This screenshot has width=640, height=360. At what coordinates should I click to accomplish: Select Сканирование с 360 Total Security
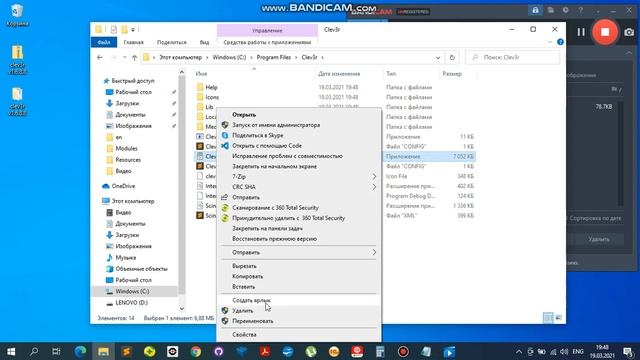click(275, 208)
